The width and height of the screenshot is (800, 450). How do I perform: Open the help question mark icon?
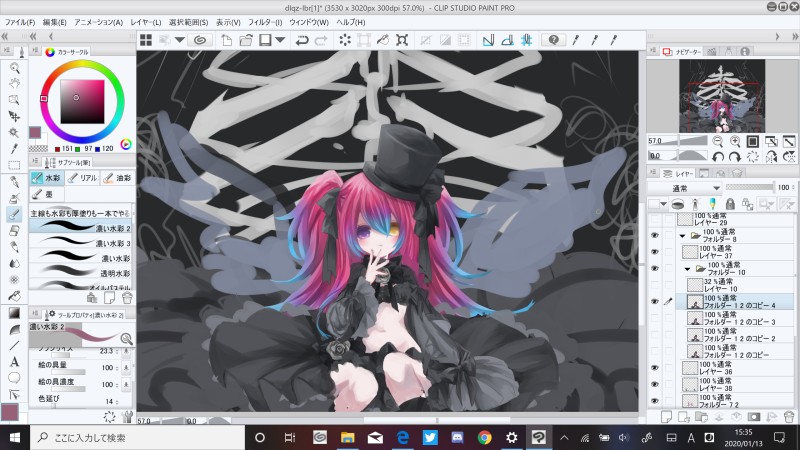pyautogui.click(x=554, y=40)
